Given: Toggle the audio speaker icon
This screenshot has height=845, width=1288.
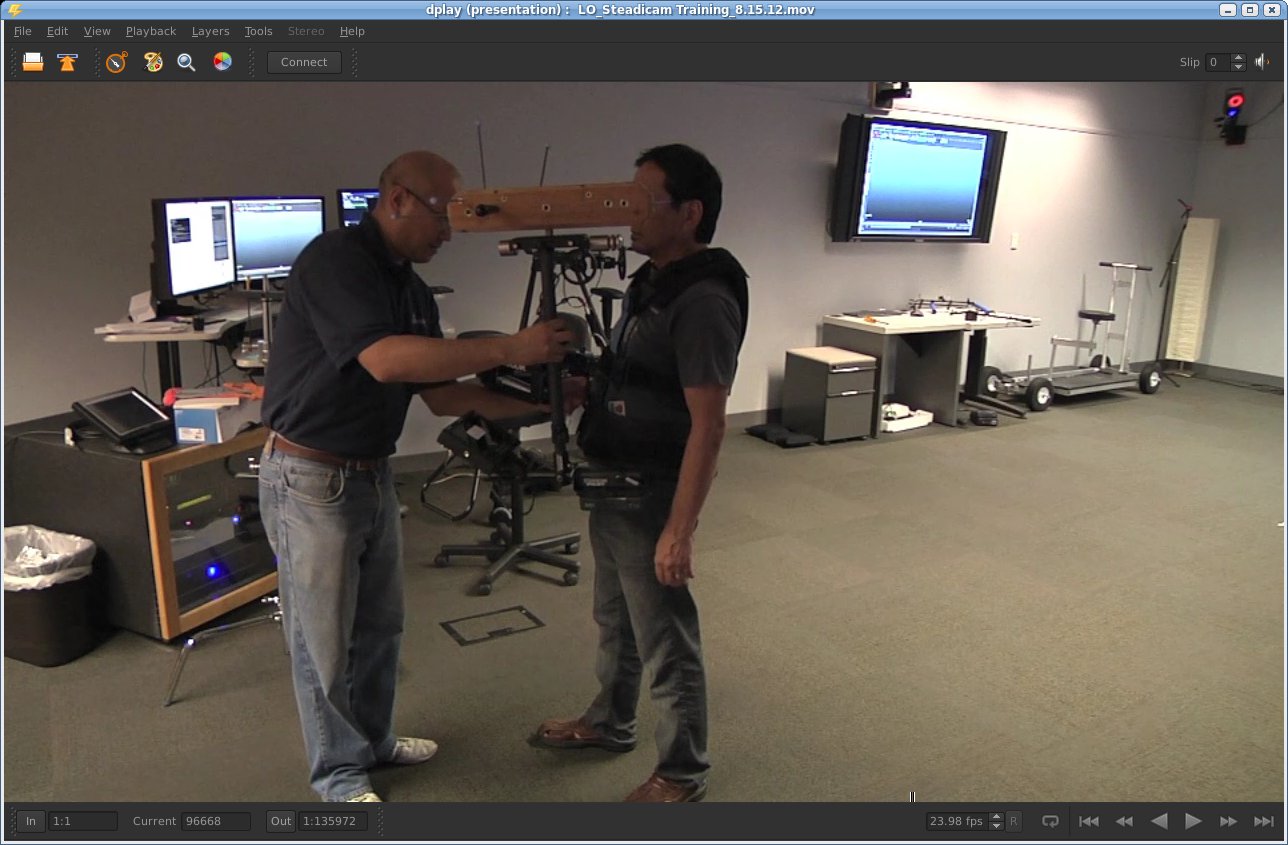Looking at the screenshot, I should point(1262,62).
